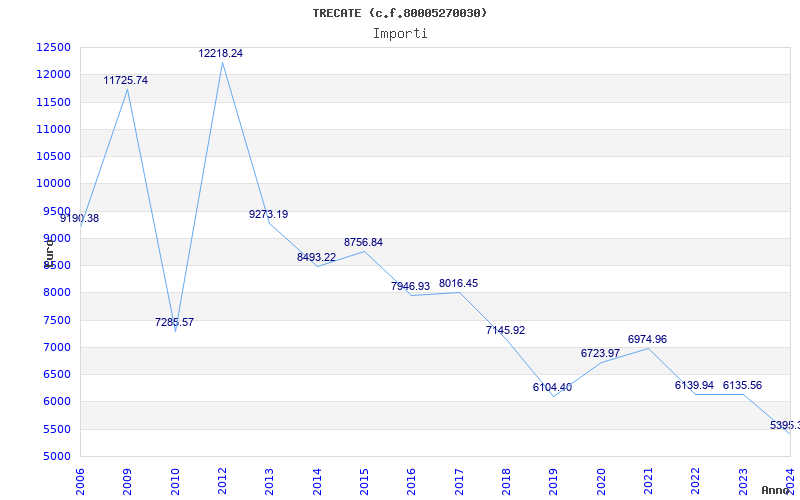
Task: Select year 2015 on the x-axis
Action: [x=364, y=482]
